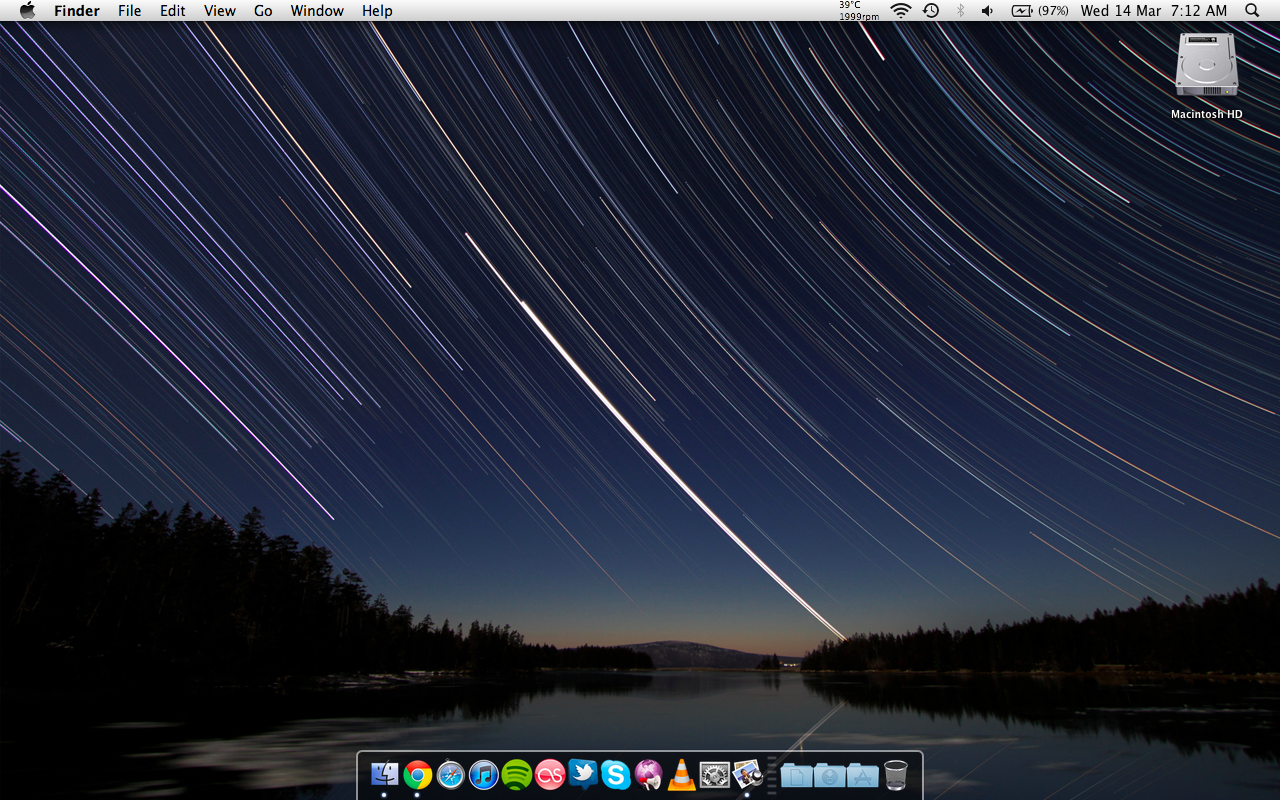Open the Applications stack folder
Image resolution: width=1280 pixels, height=800 pixels.
[x=863, y=774]
